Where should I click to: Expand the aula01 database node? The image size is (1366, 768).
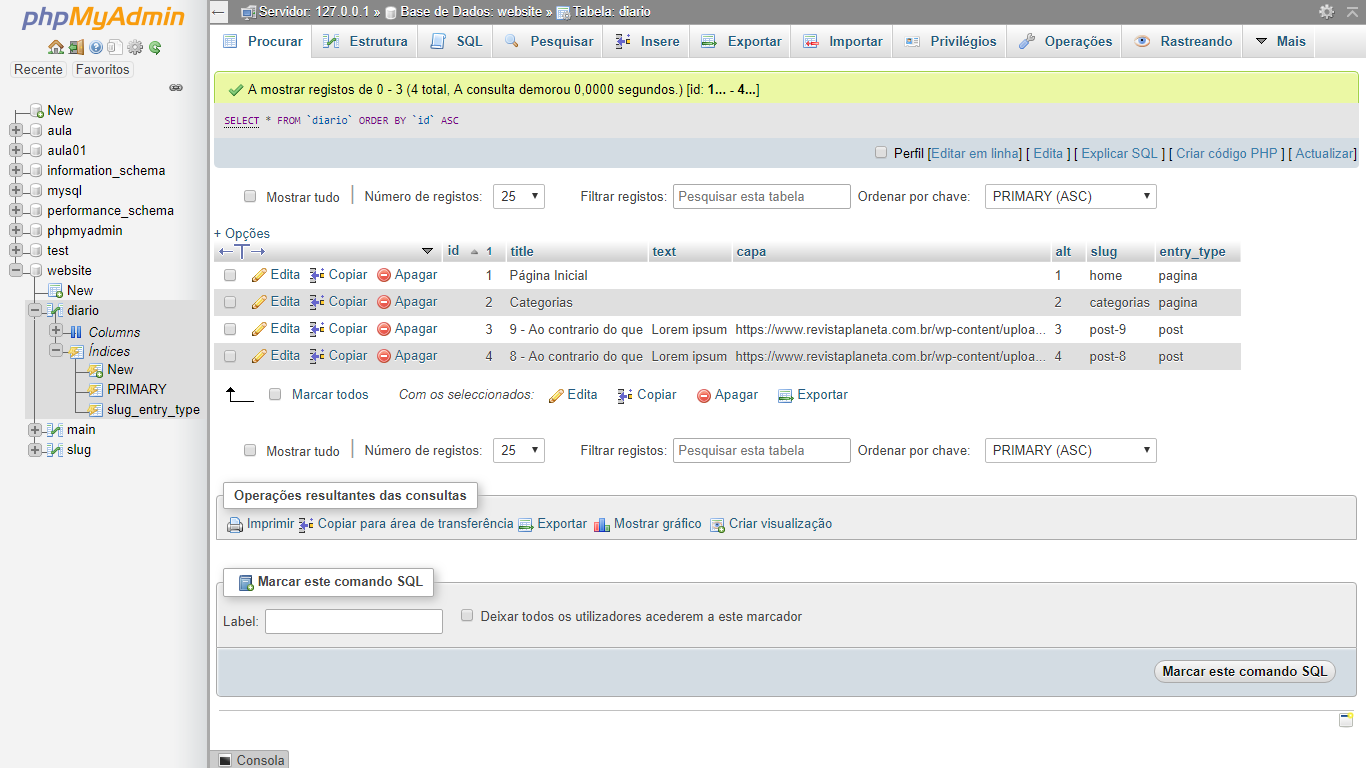coord(16,151)
